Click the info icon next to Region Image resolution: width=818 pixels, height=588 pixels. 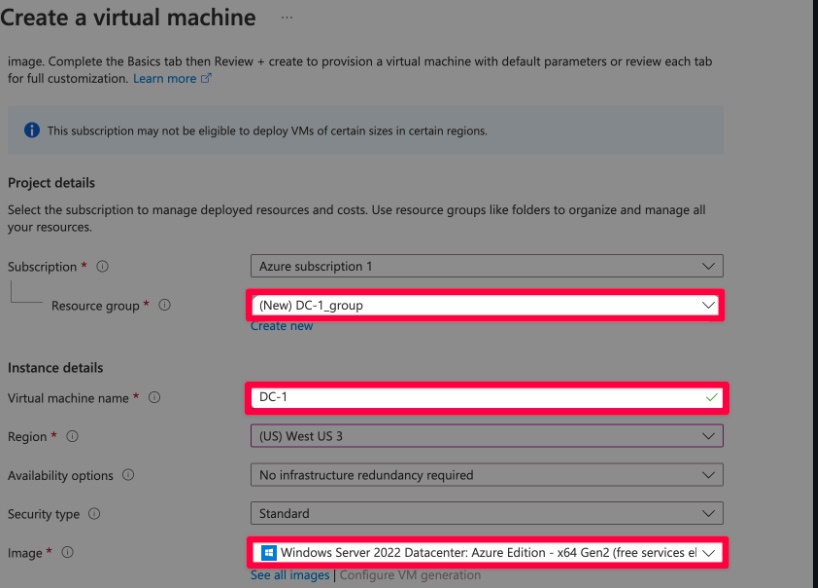73,436
